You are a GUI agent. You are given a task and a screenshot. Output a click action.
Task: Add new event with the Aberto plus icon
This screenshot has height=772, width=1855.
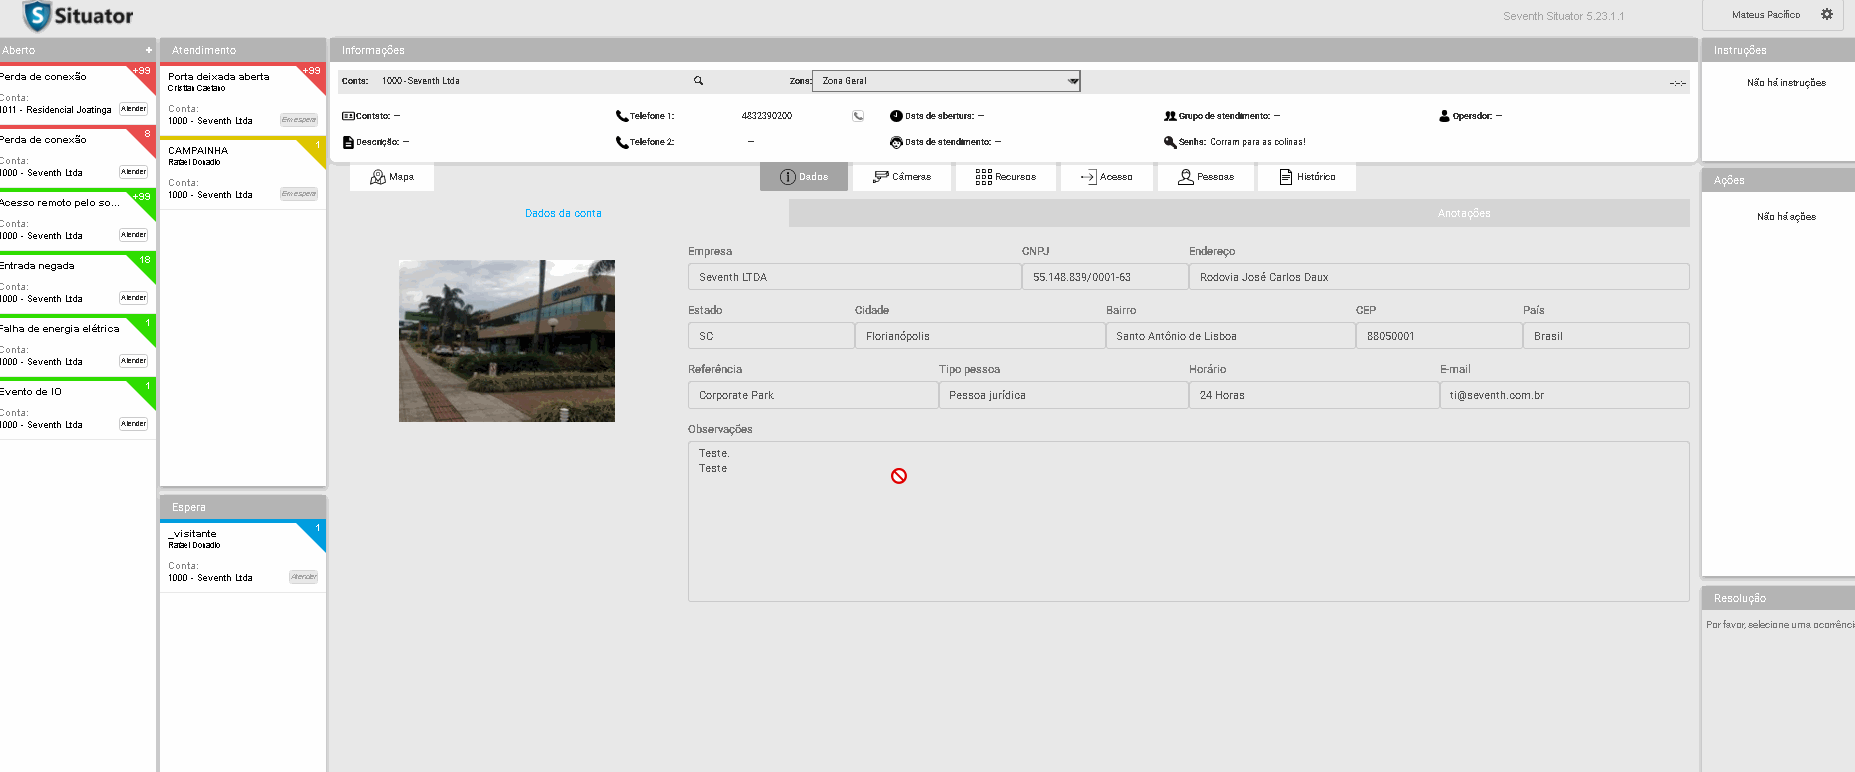pyautogui.click(x=149, y=50)
